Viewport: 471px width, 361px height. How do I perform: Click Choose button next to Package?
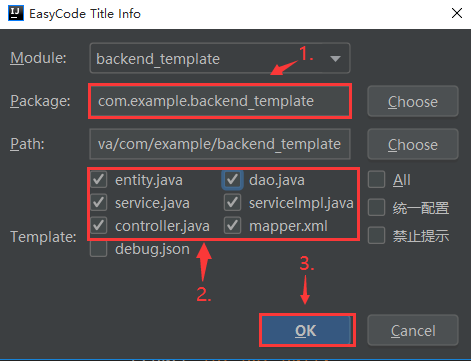(x=413, y=101)
